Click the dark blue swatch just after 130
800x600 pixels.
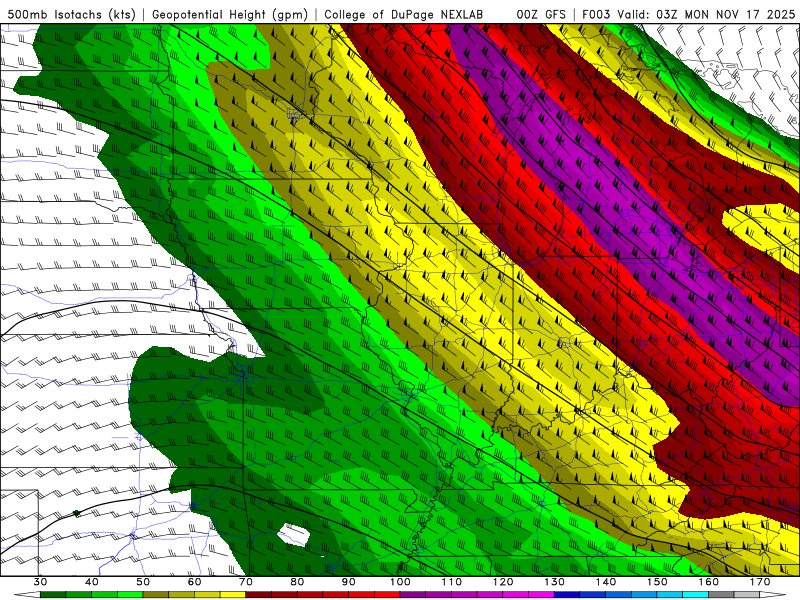pos(567,595)
